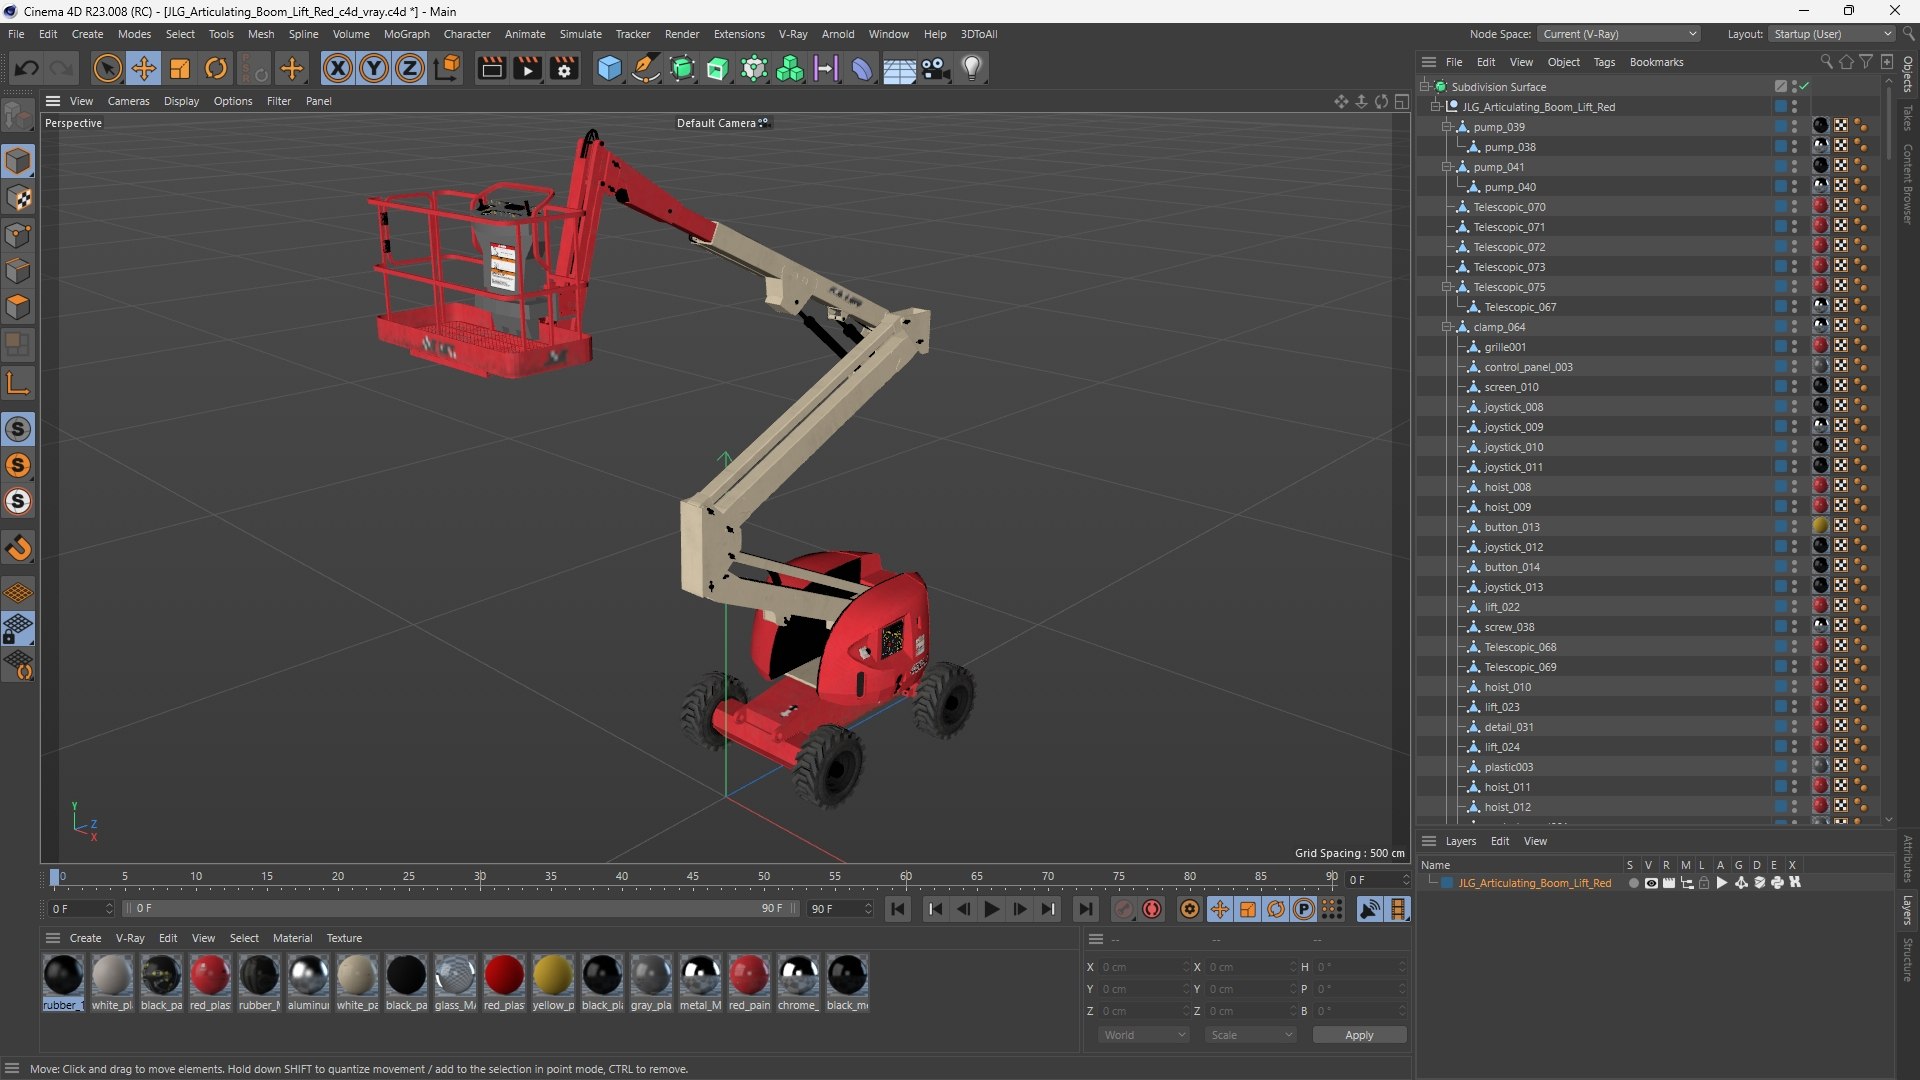The width and height of the screenshot is (1920, 1080).
Task: Add a Cube primitive object
Action: coord(609,68)
